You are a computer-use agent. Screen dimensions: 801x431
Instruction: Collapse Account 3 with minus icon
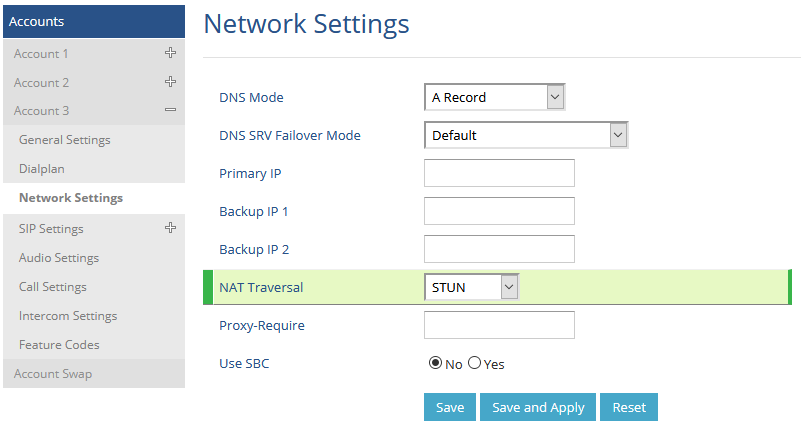click(x=171, y=110)
